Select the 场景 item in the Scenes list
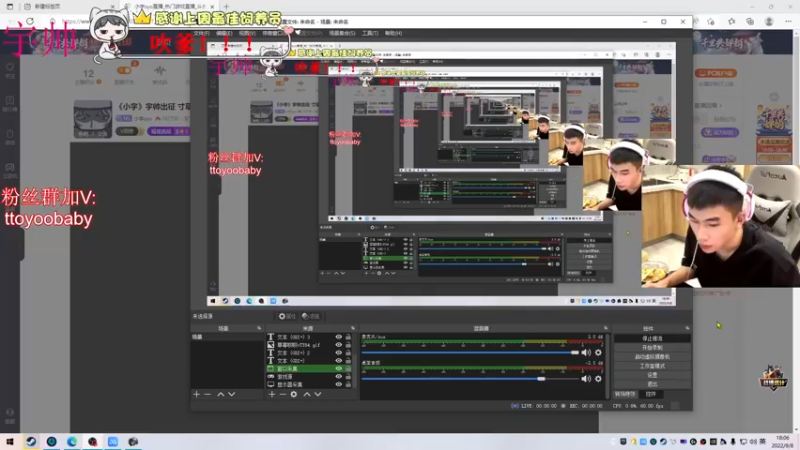The image size is (800, 450). 227,337
